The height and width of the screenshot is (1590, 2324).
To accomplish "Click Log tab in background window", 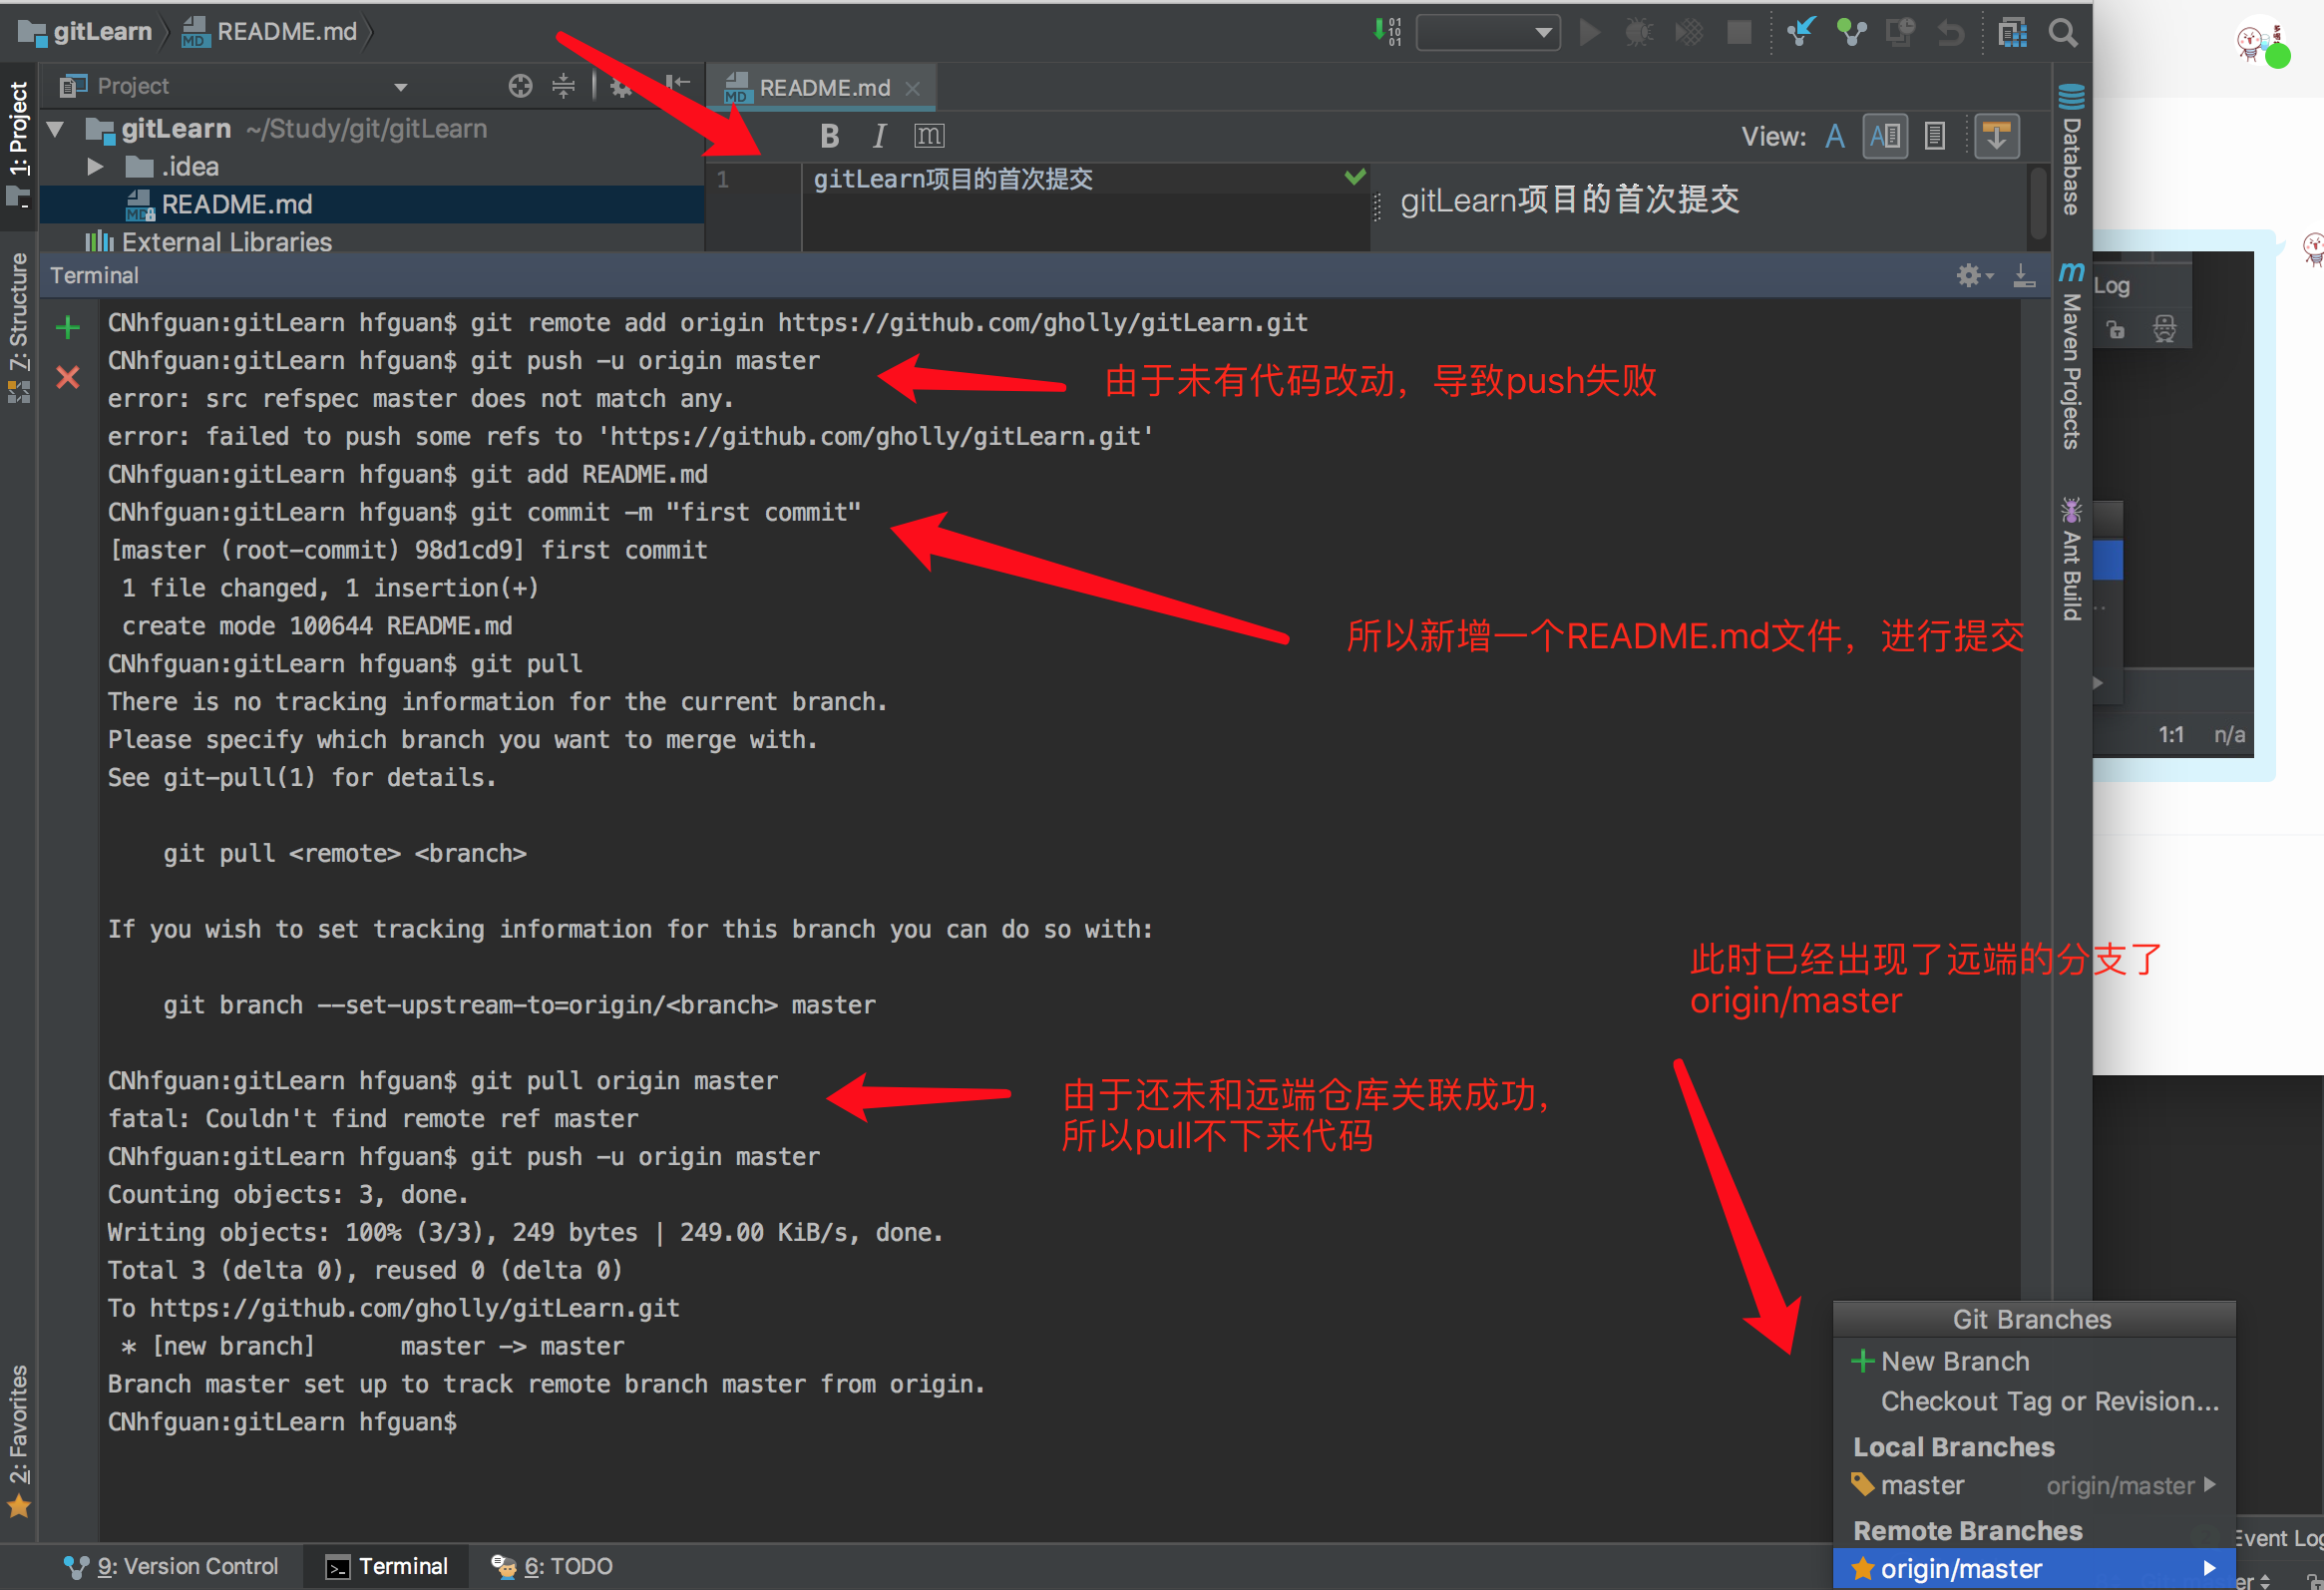I will [x=2111, y=286].
